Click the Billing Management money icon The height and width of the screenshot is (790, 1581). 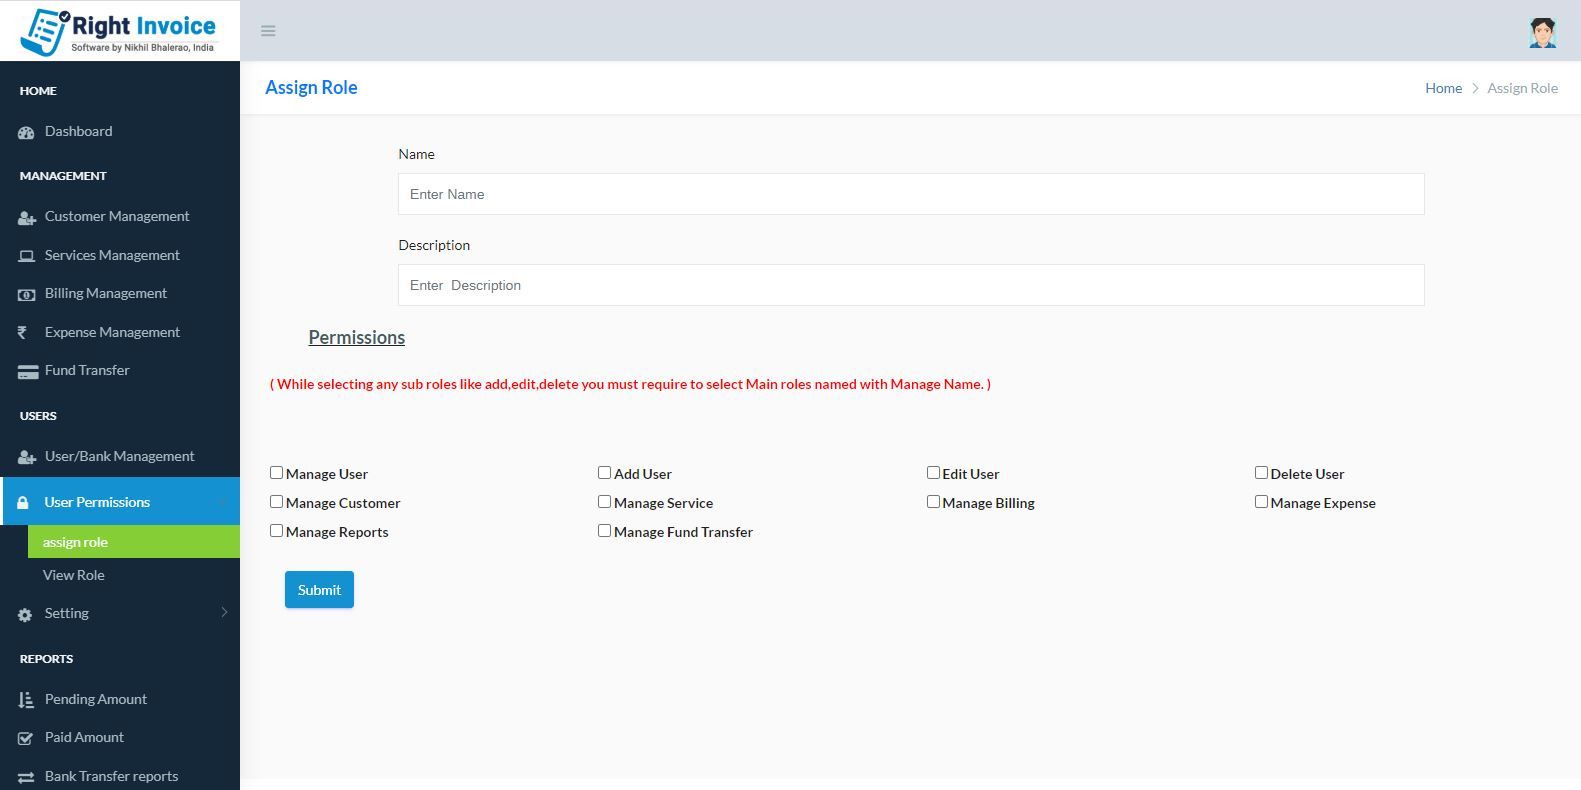[x=26, y=294]
